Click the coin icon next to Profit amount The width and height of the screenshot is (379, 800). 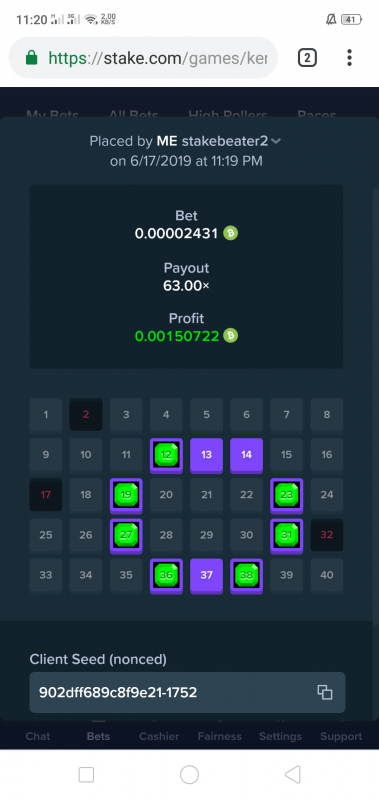point(231,336)
